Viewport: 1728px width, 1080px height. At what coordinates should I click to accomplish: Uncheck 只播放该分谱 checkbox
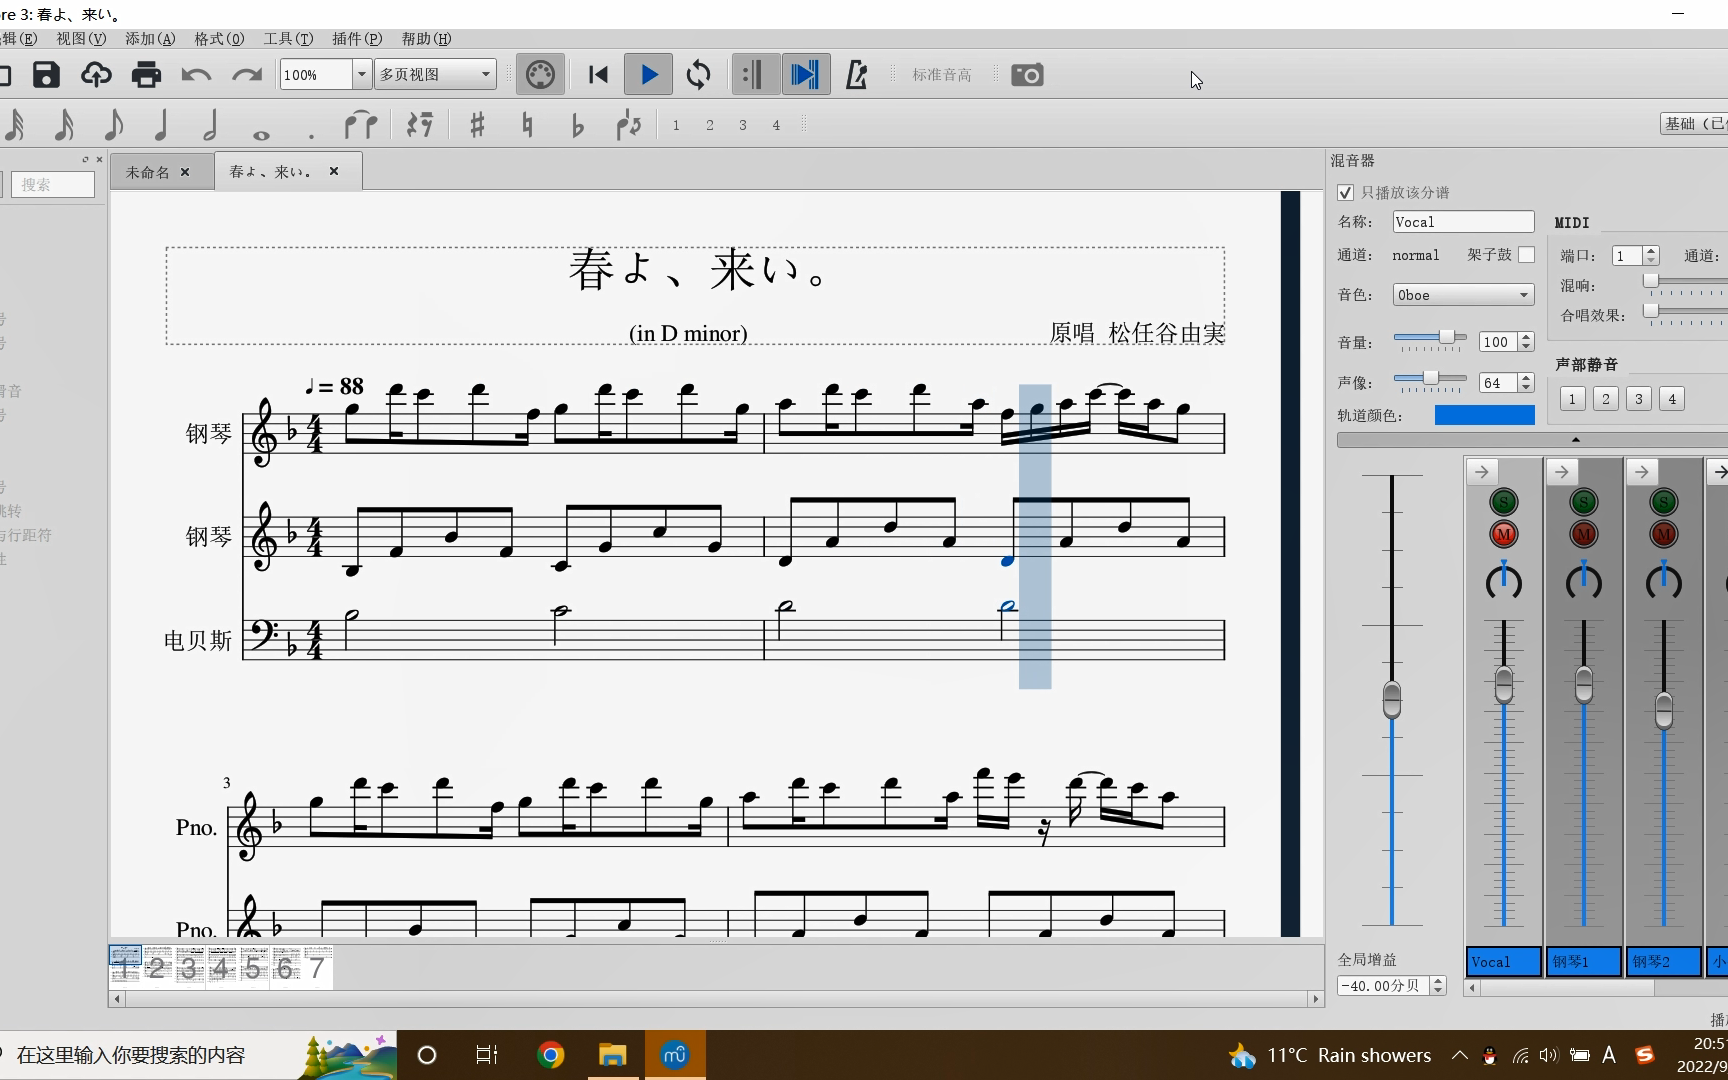click(1345, 192)
